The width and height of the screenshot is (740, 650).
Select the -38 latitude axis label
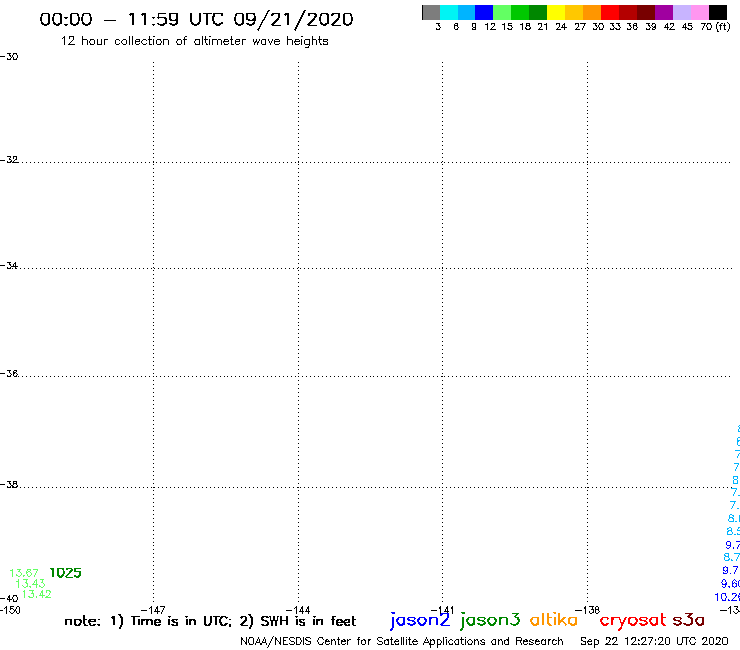pyautogui.click(x=9, y=484)
